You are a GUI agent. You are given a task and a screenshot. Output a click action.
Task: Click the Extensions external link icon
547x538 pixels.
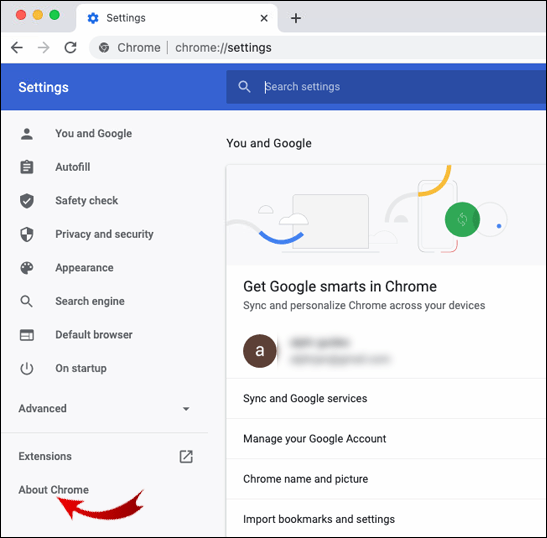(186, 456)
